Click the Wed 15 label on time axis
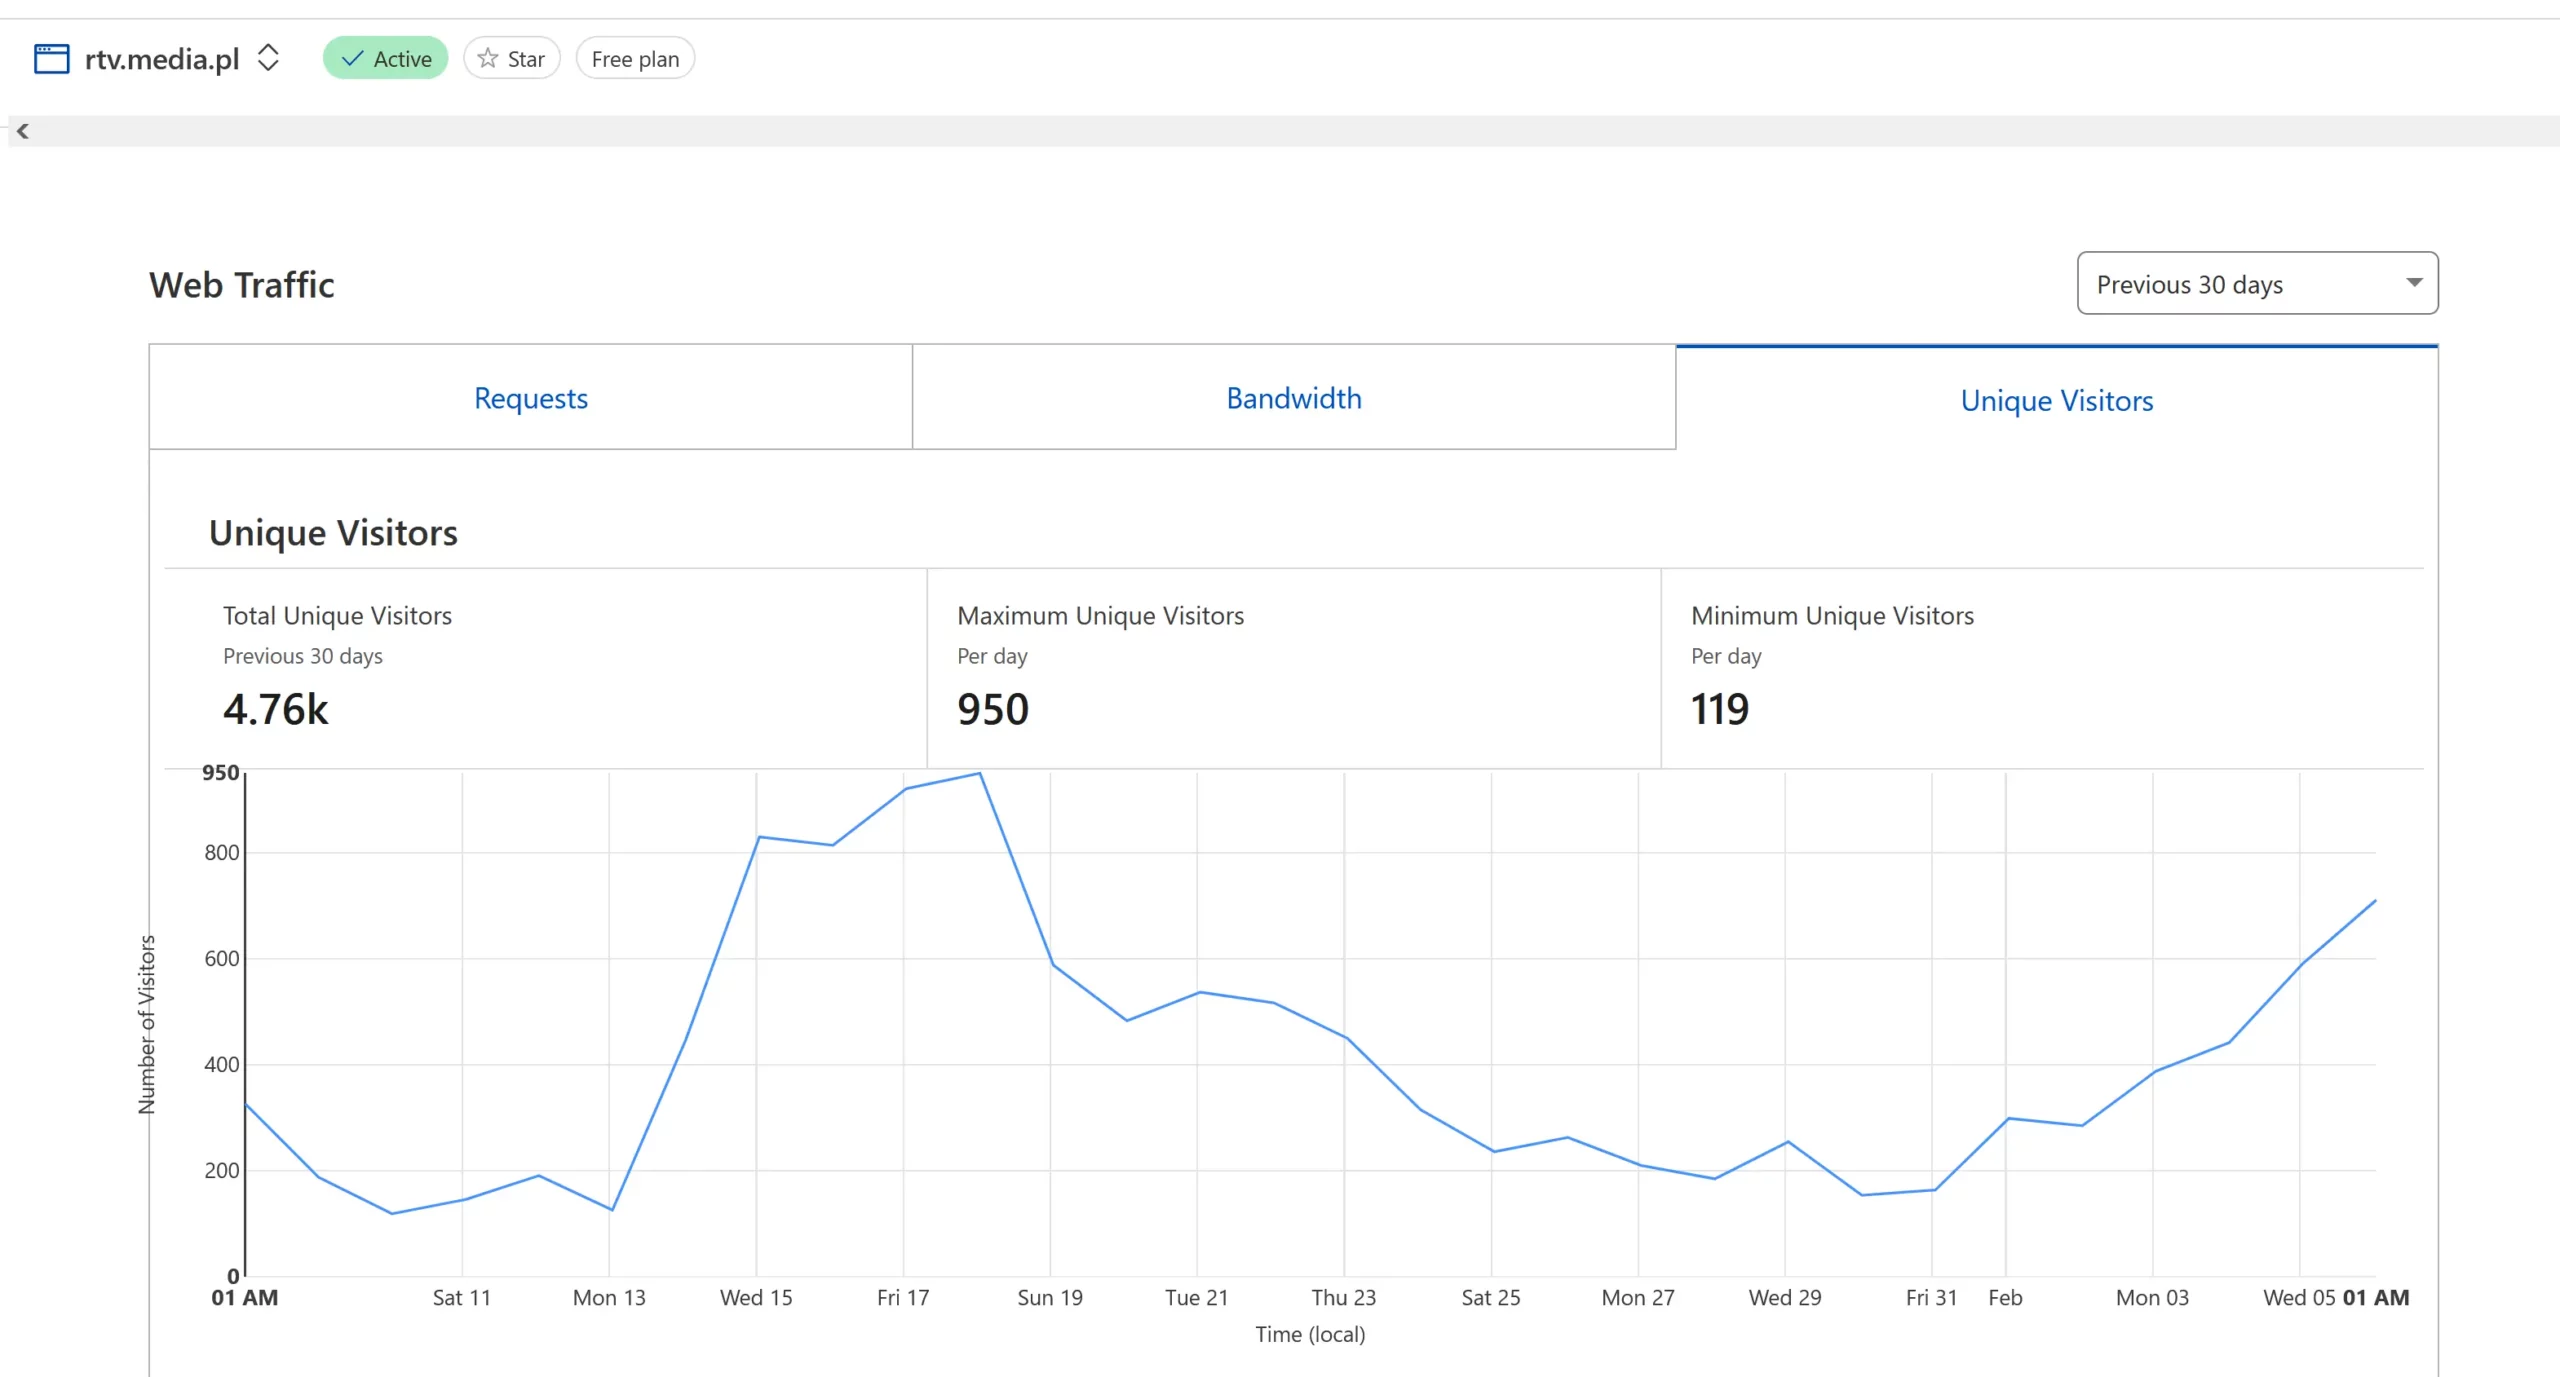 click(x=755, y=1297)
